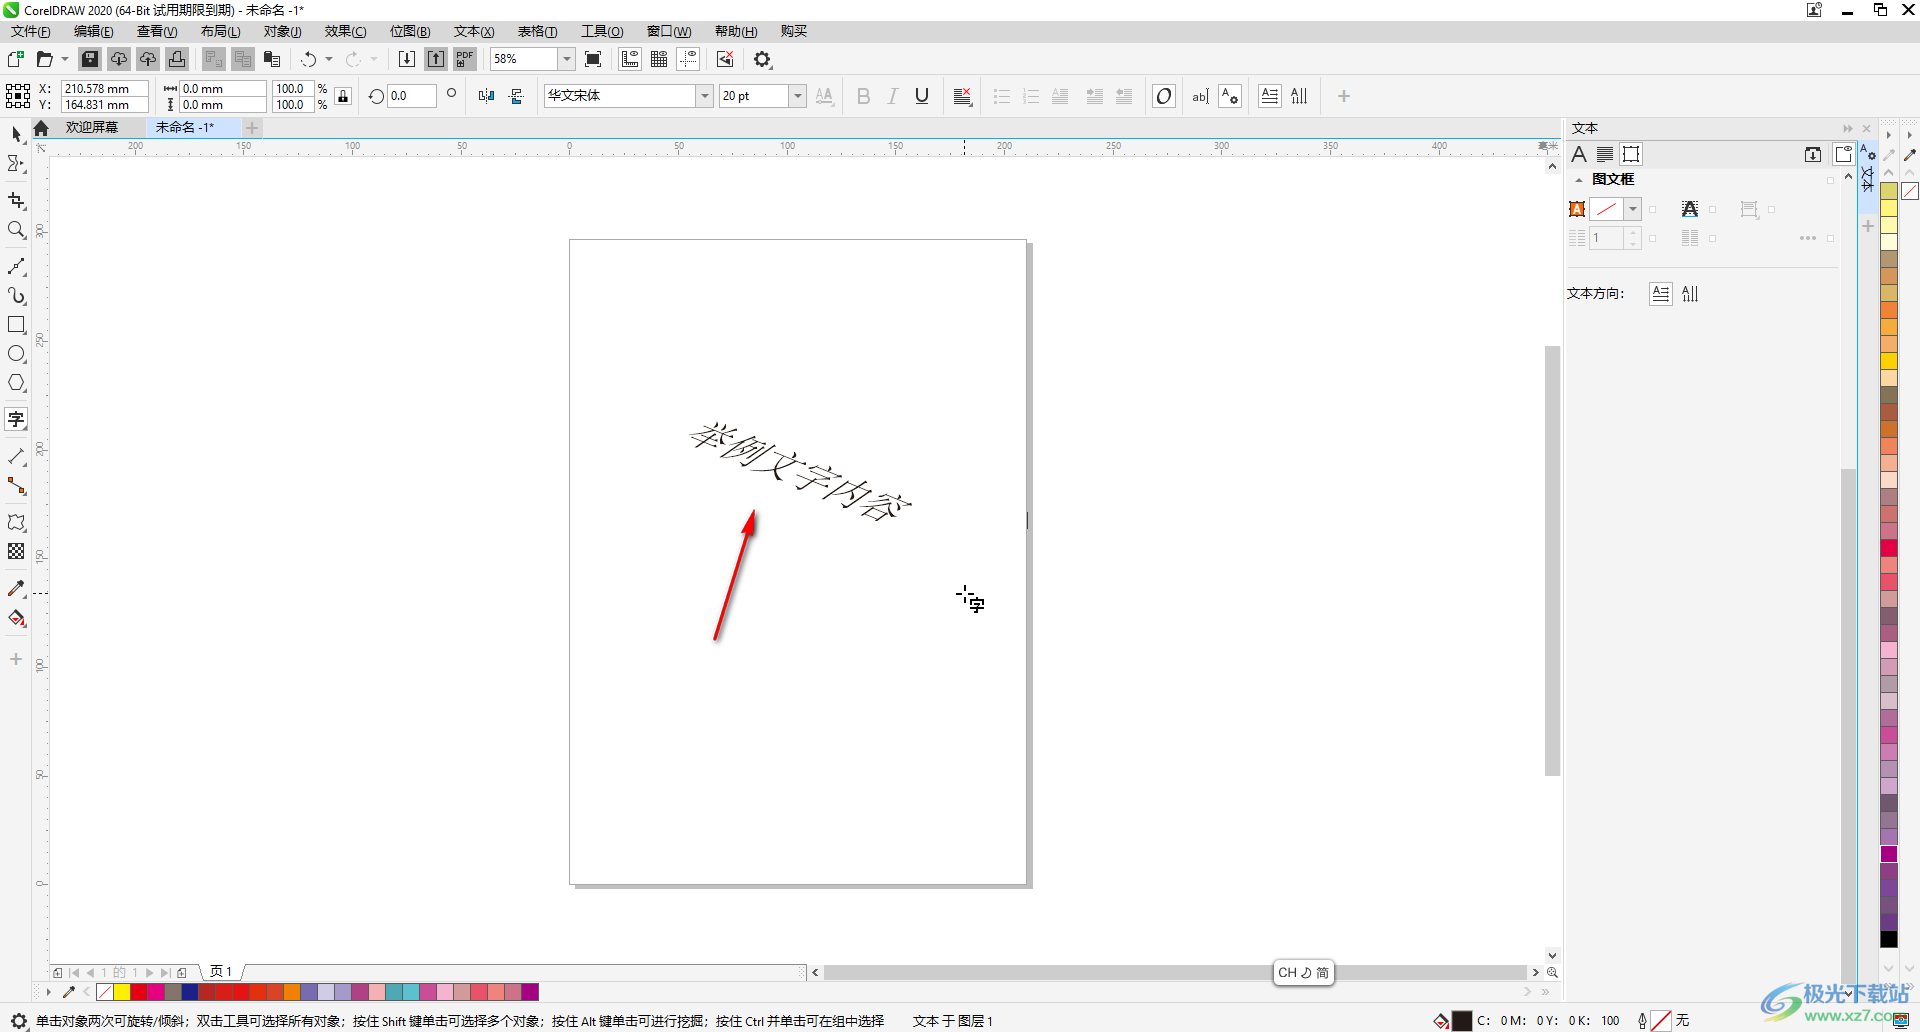The image size is (1920, 1032).
Task: Toggle Italic formatting
Action: tap(893, 96)
